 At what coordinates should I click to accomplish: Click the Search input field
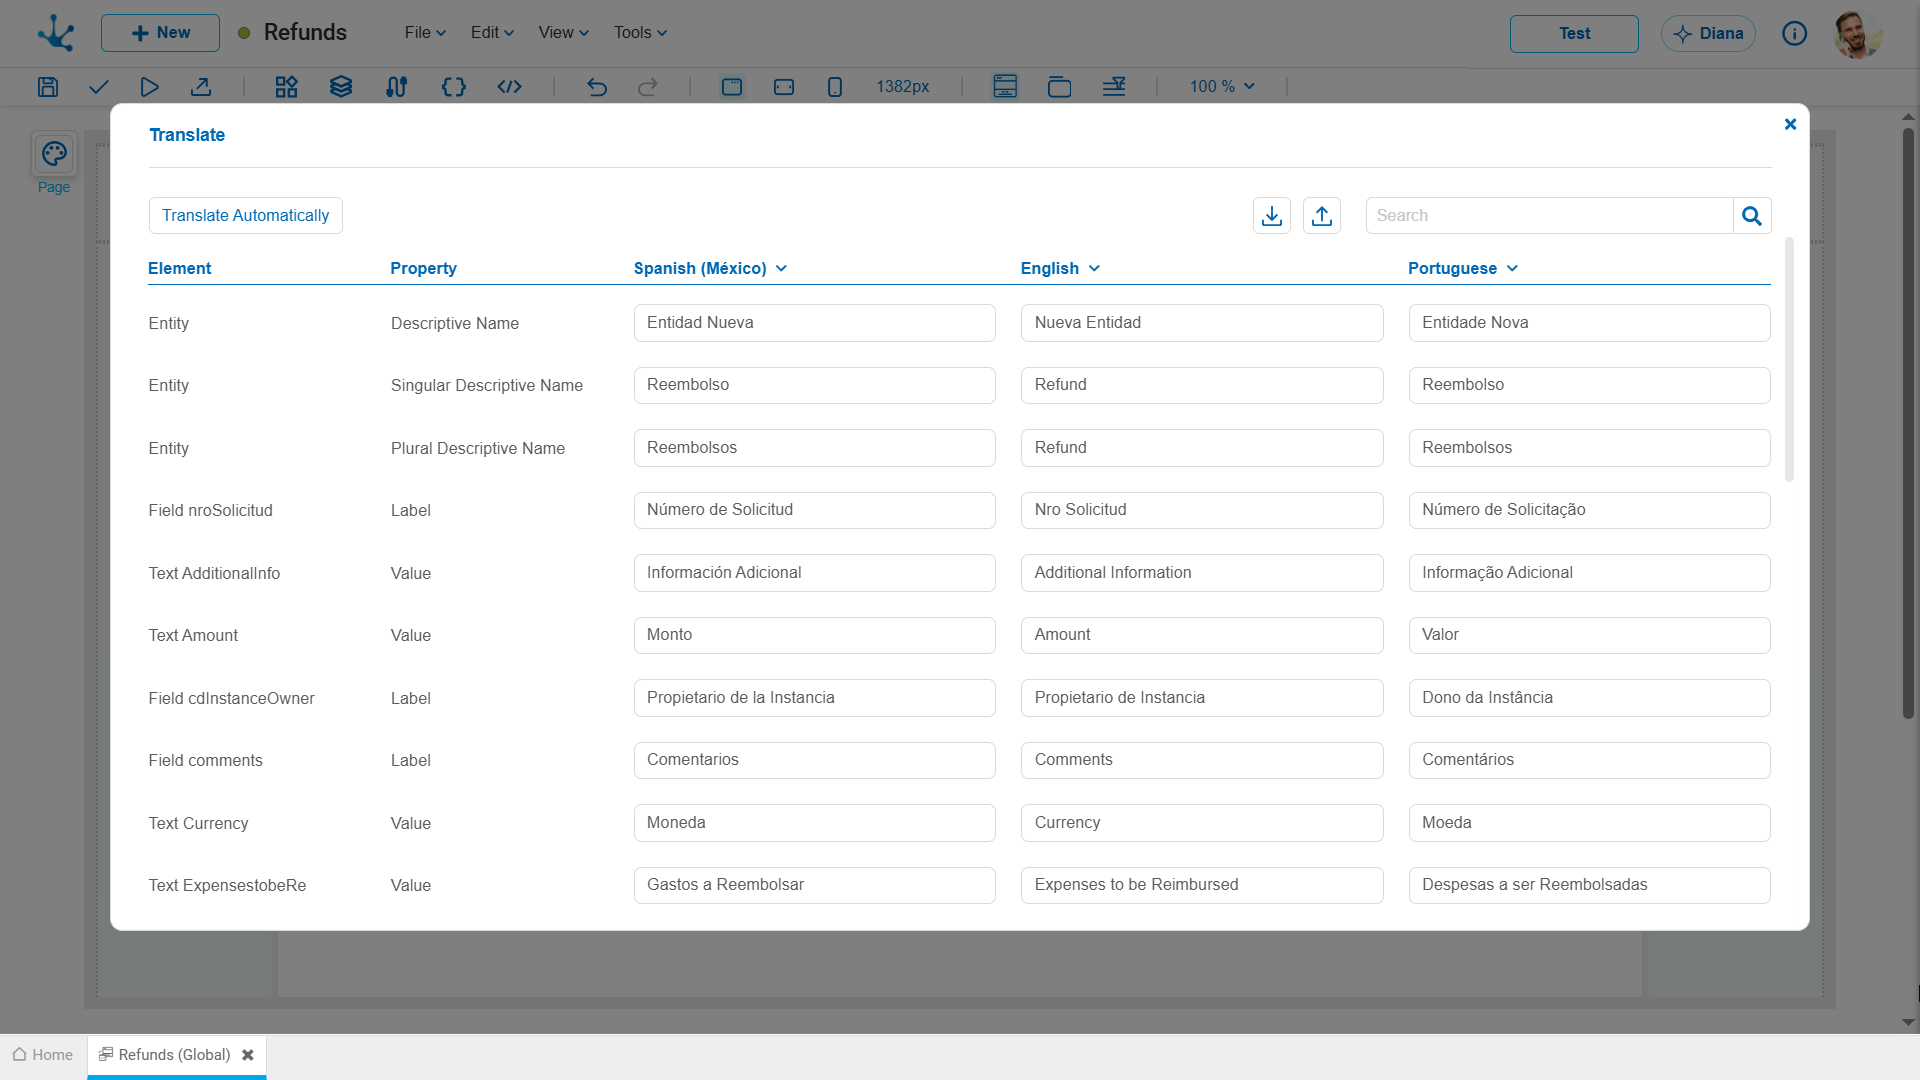coord(1549,216)
